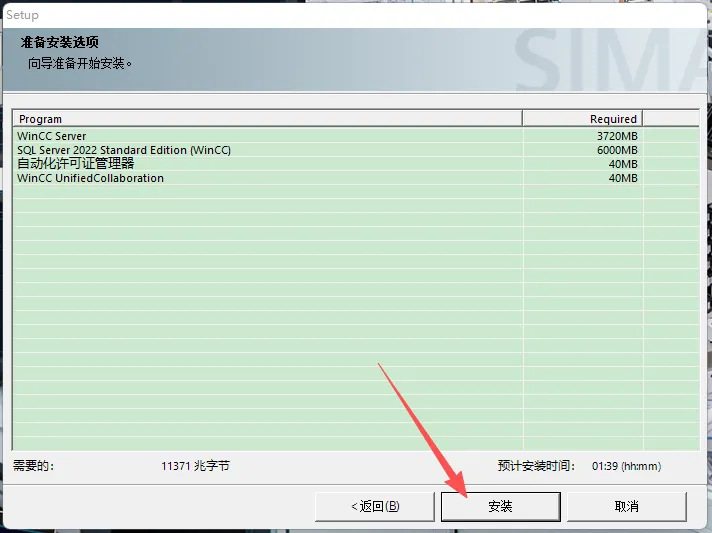Select the 自动化许可证管理器 row
Viewport: 712px width, 533px height.
click(x=356, y=164)
